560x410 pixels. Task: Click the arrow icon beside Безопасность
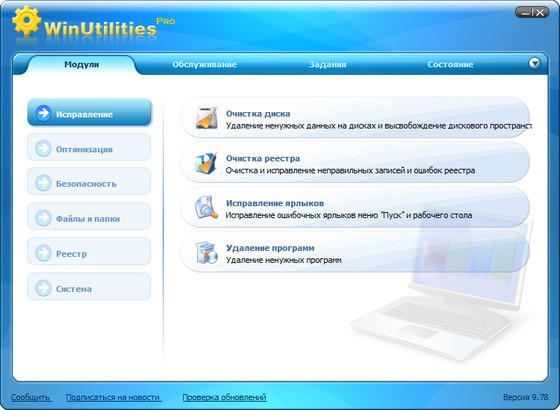pos(43,183)
